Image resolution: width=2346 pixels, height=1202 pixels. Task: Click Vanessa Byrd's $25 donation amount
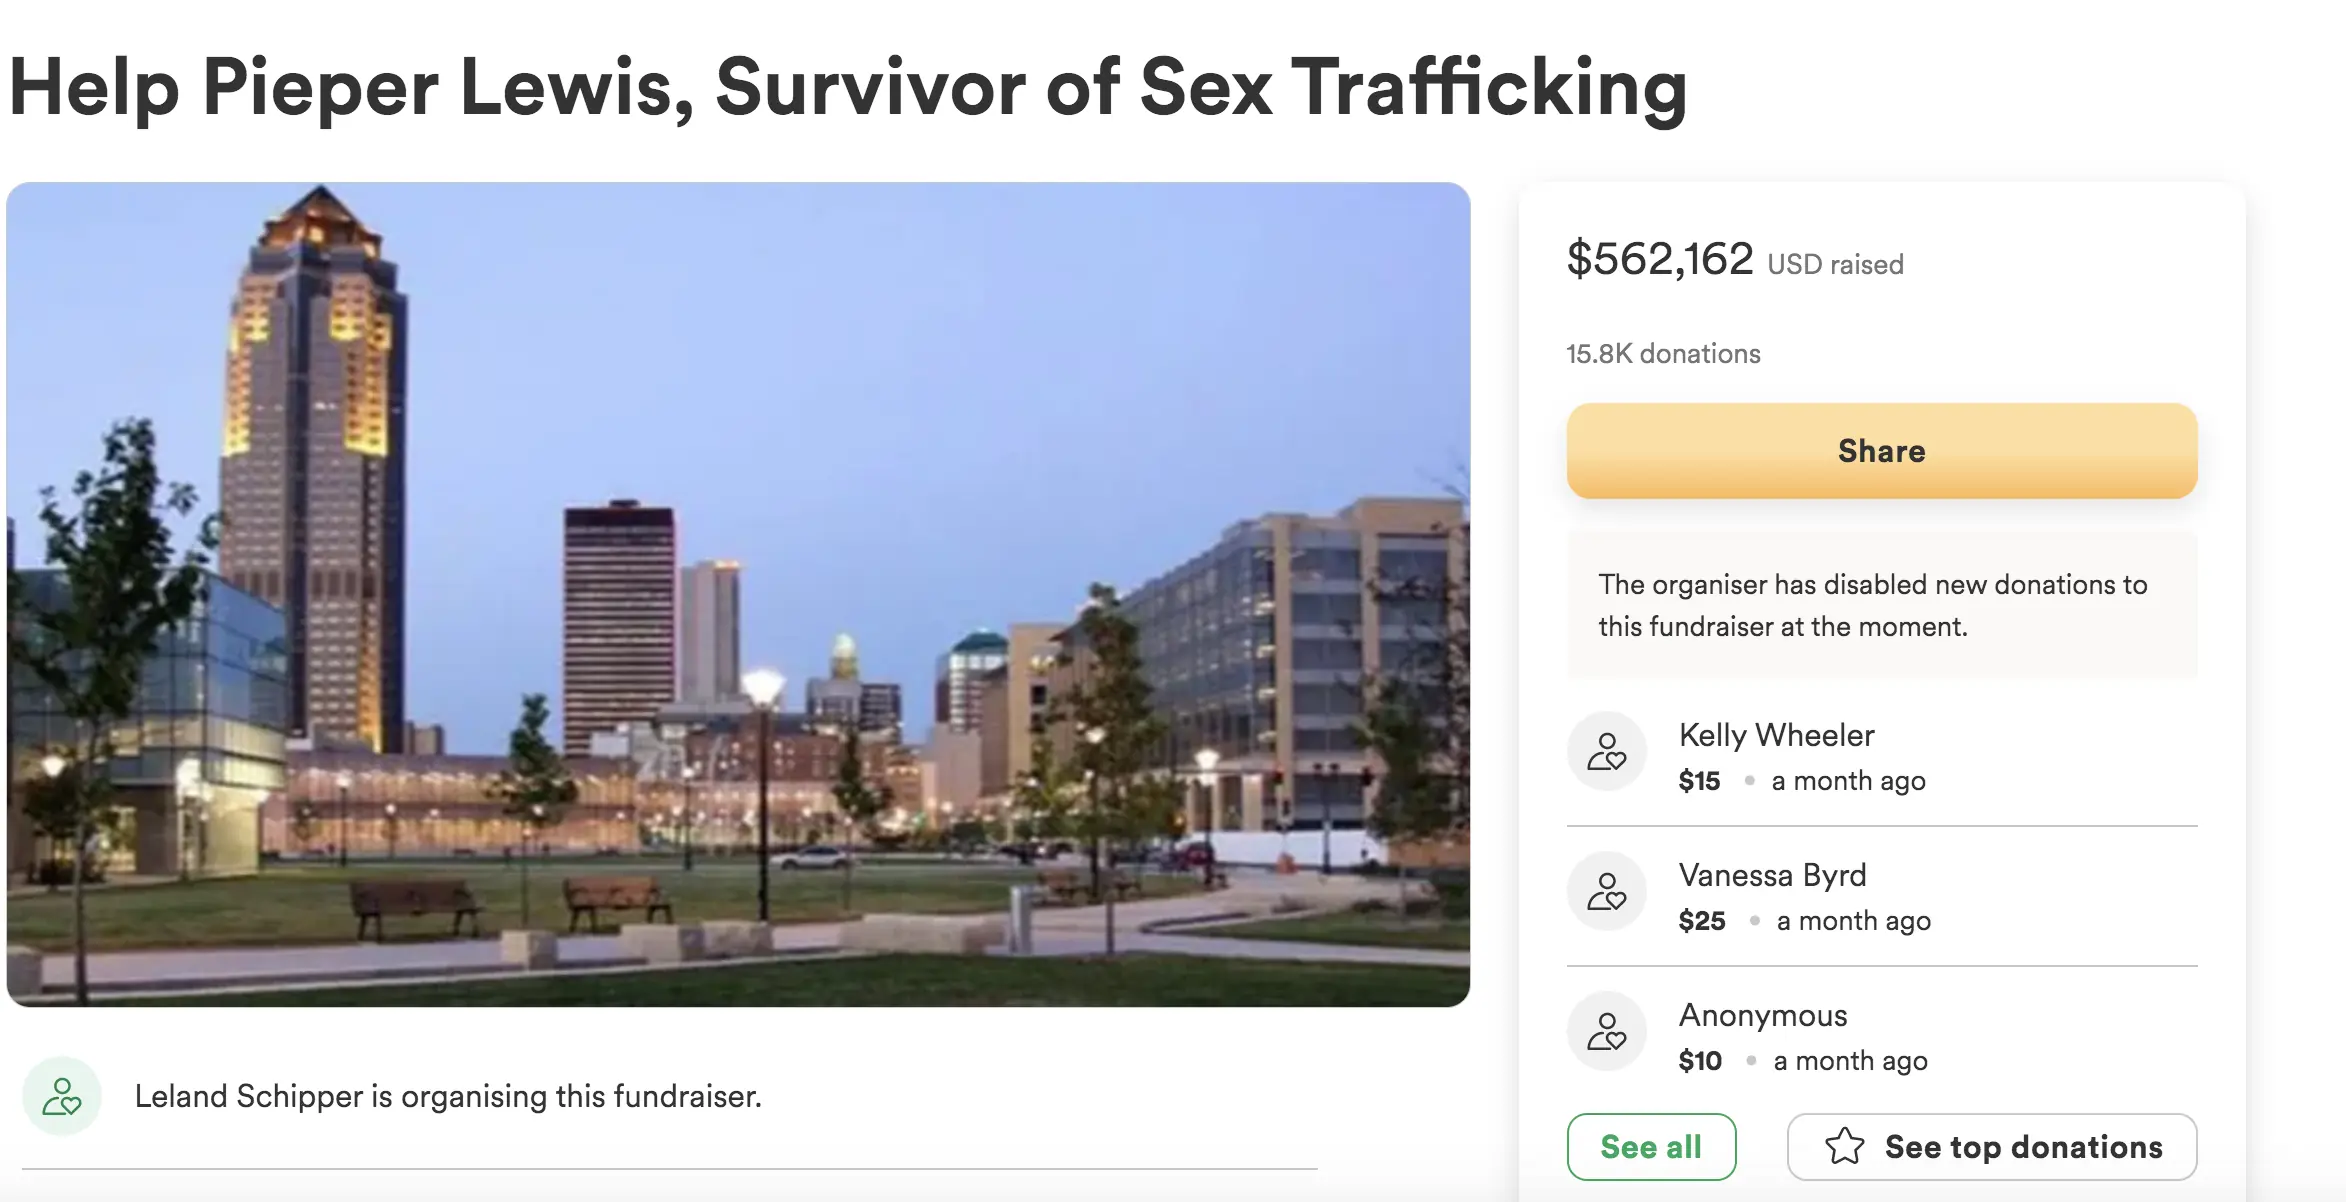click(x=1702, y=921)
